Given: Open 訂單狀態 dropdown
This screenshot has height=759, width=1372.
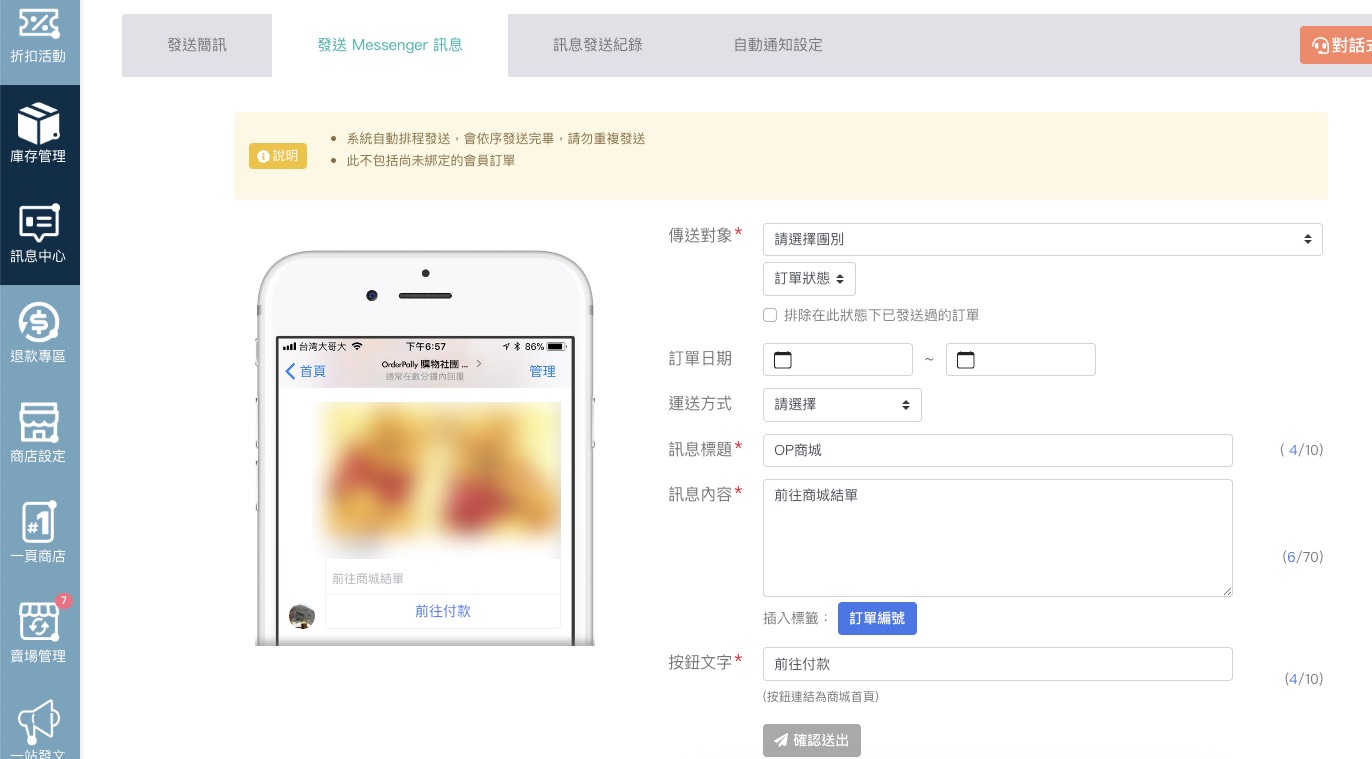Looking at the screenshot, I should click(809, 279).
